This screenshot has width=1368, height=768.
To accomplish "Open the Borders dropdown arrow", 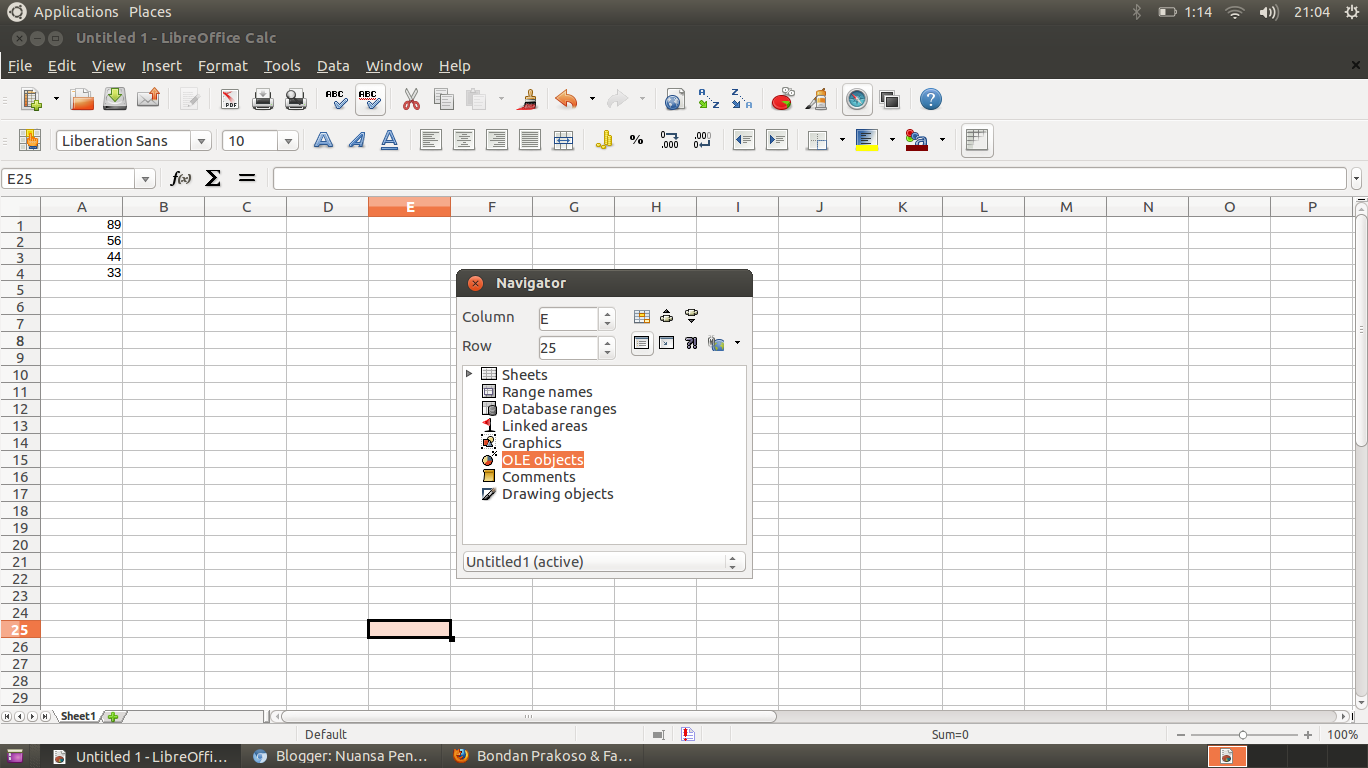I will 842,141.
